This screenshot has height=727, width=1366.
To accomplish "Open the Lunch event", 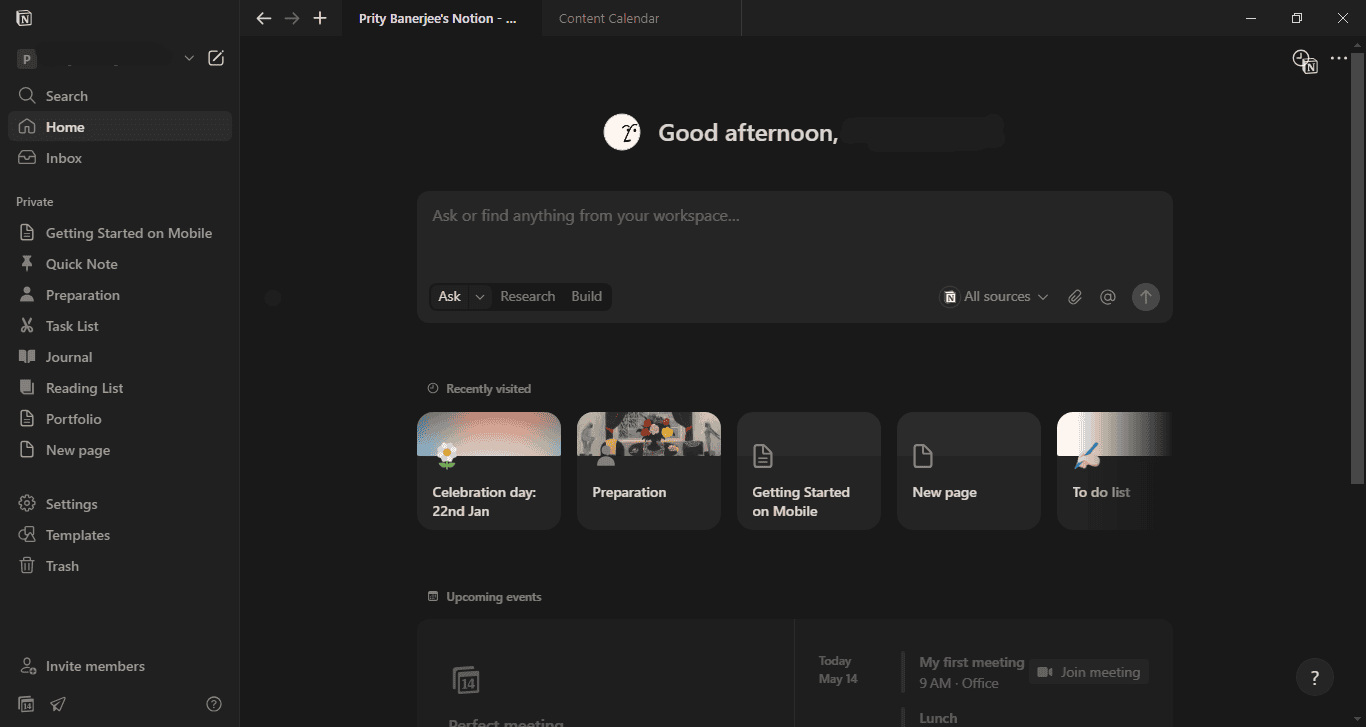I will pyautogui.click(x=938, y=718).
